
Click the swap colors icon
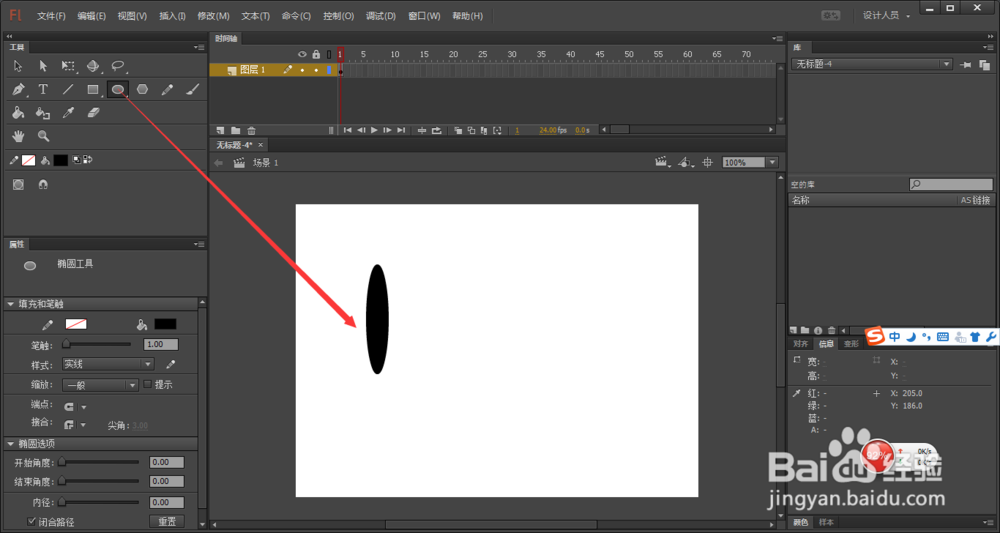pos(87,160)
